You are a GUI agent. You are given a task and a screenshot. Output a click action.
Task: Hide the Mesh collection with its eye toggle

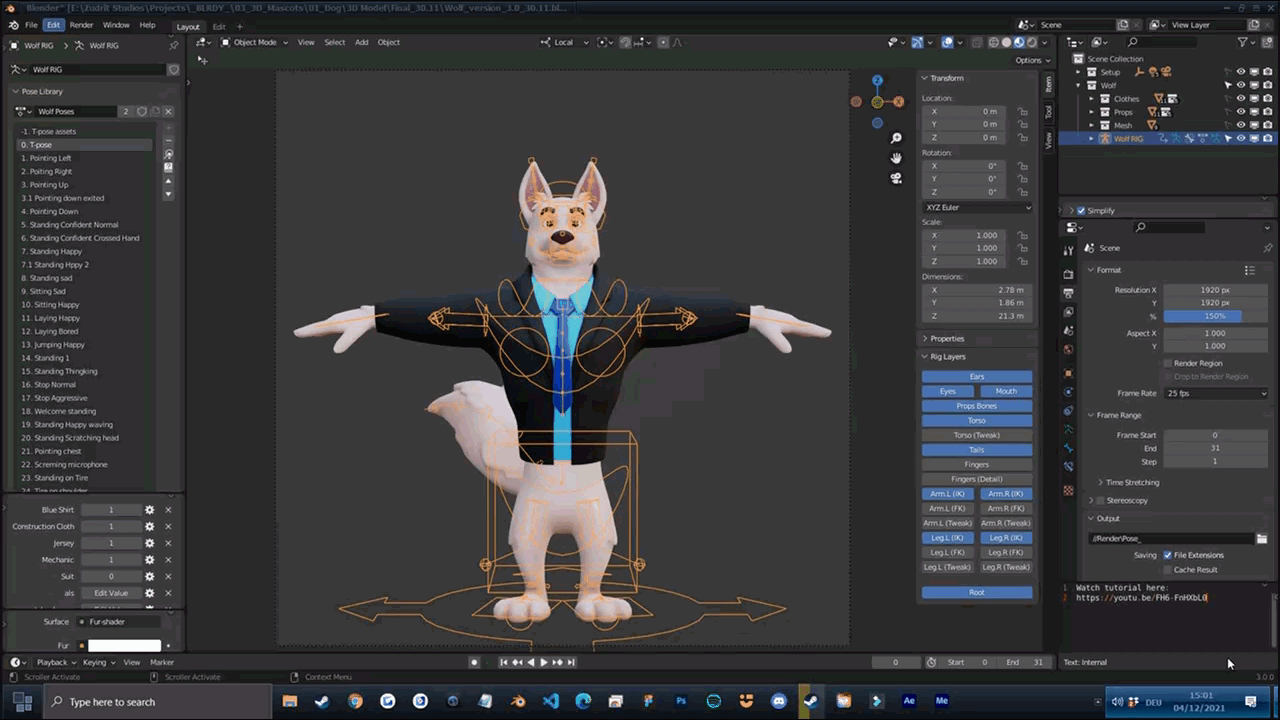1241,125
